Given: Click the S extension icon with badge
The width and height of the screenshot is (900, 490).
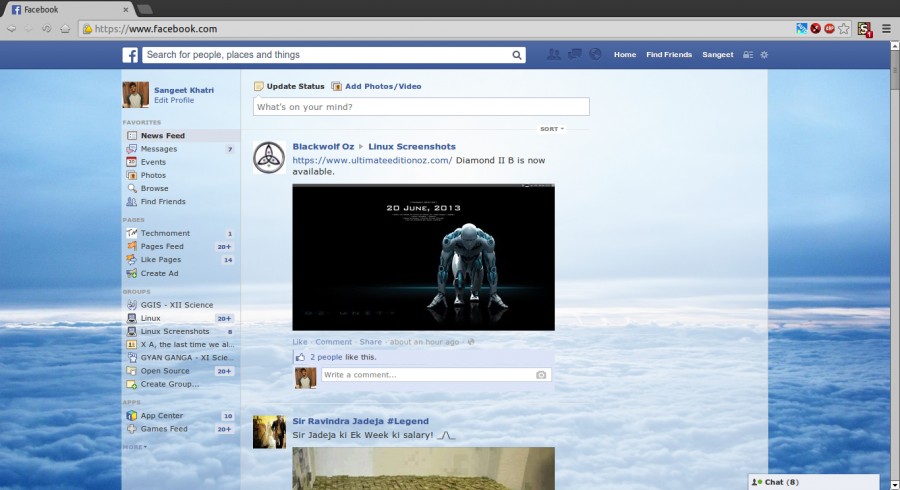Looking at the screenshot, I should tap(864, 29).
